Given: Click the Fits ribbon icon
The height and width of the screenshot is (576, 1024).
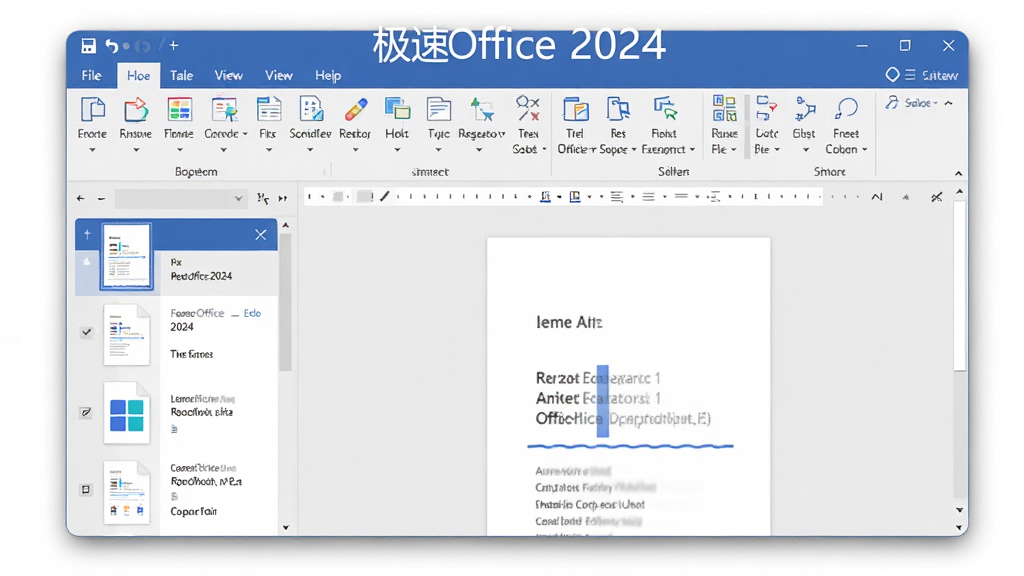Looking at the screenshot, I should coord(268,110).
